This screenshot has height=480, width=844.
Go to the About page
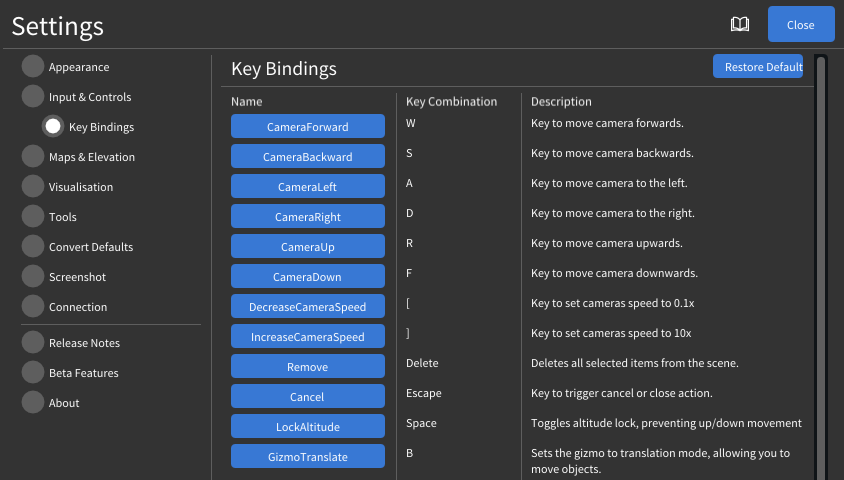coord(64,403)
